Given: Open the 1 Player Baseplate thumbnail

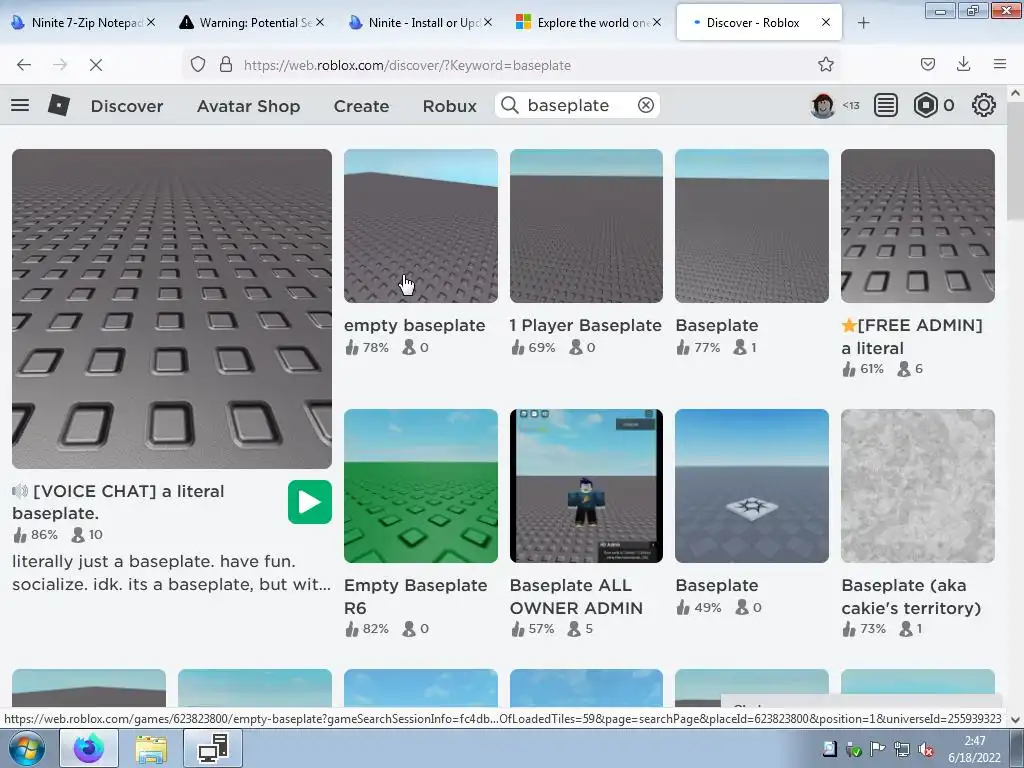Looking at the screenshot, I should (x=586, y=226).
